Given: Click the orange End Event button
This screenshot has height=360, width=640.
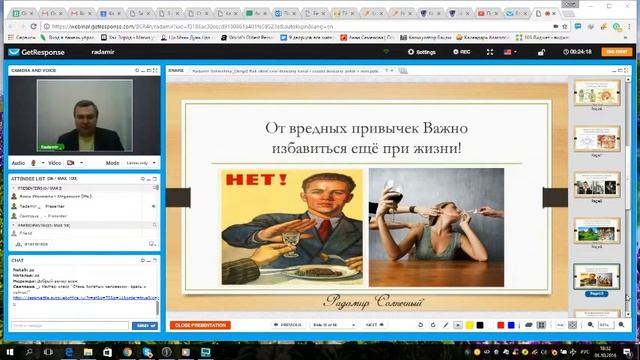Looking at the screenshot, I should point(617,52).
